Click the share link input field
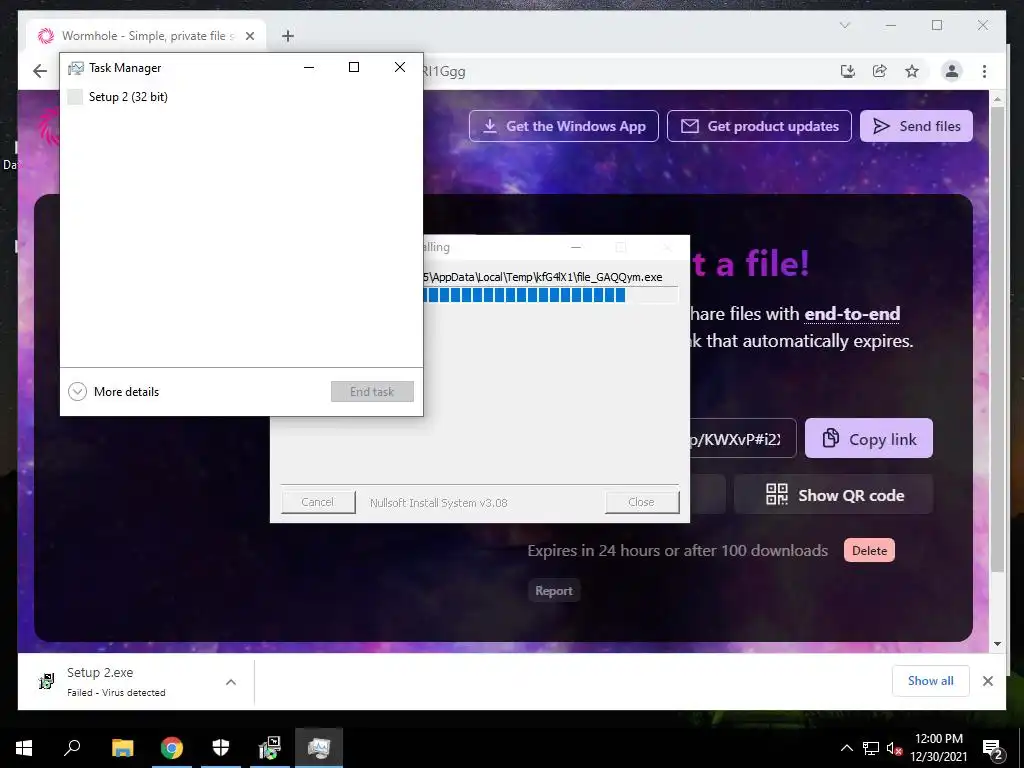 [x=743, y=438]
